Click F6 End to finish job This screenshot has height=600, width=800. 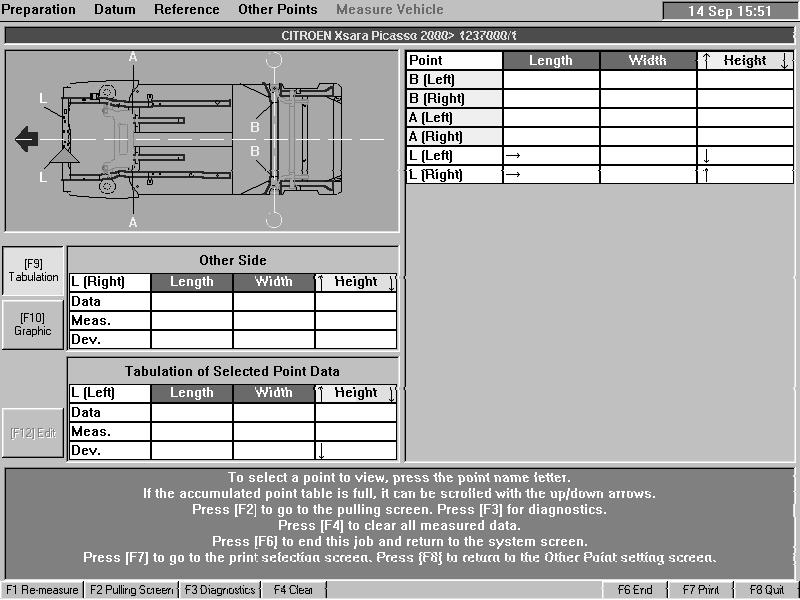click(x=635, y=590)
